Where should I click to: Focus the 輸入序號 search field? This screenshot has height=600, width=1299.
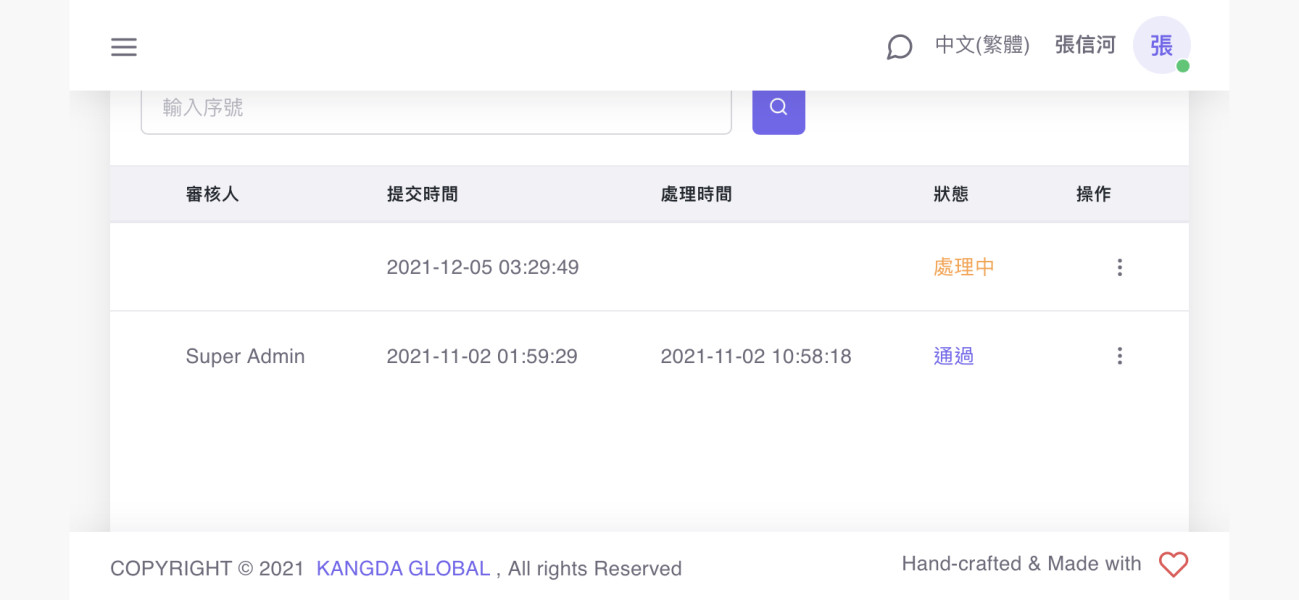(436, 108)
